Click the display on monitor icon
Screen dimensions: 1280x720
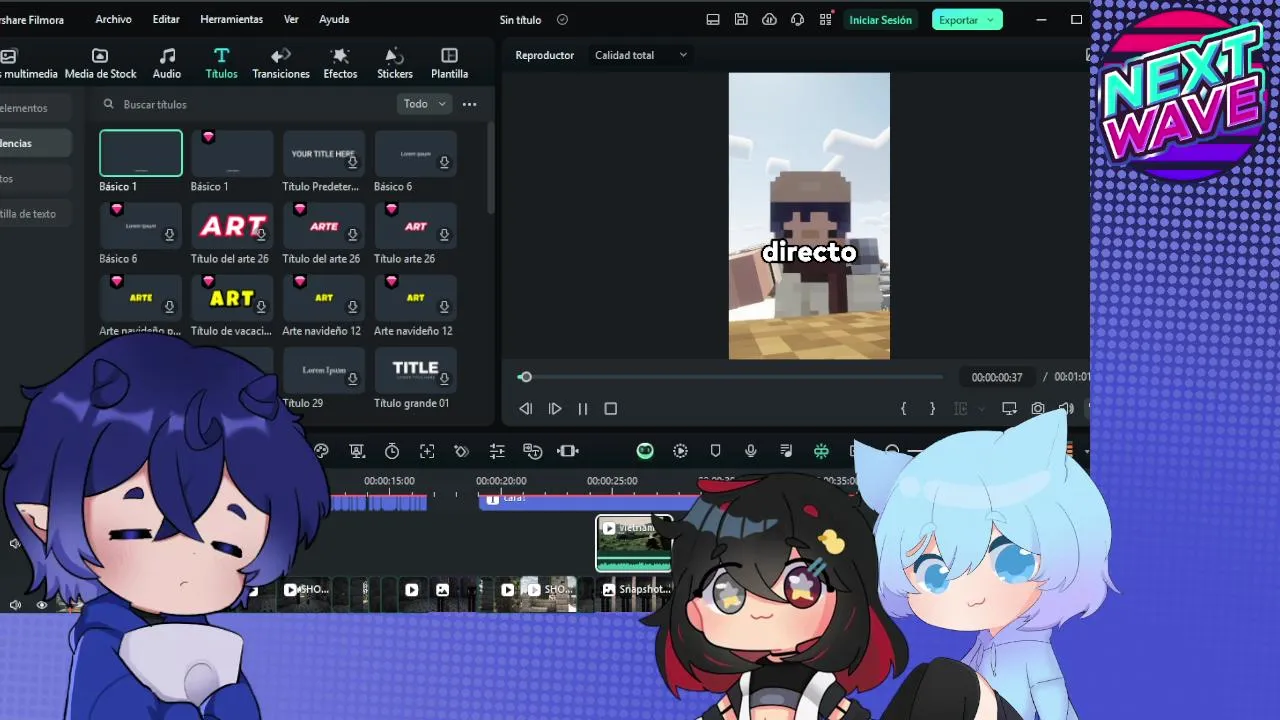click(1009, 408)
